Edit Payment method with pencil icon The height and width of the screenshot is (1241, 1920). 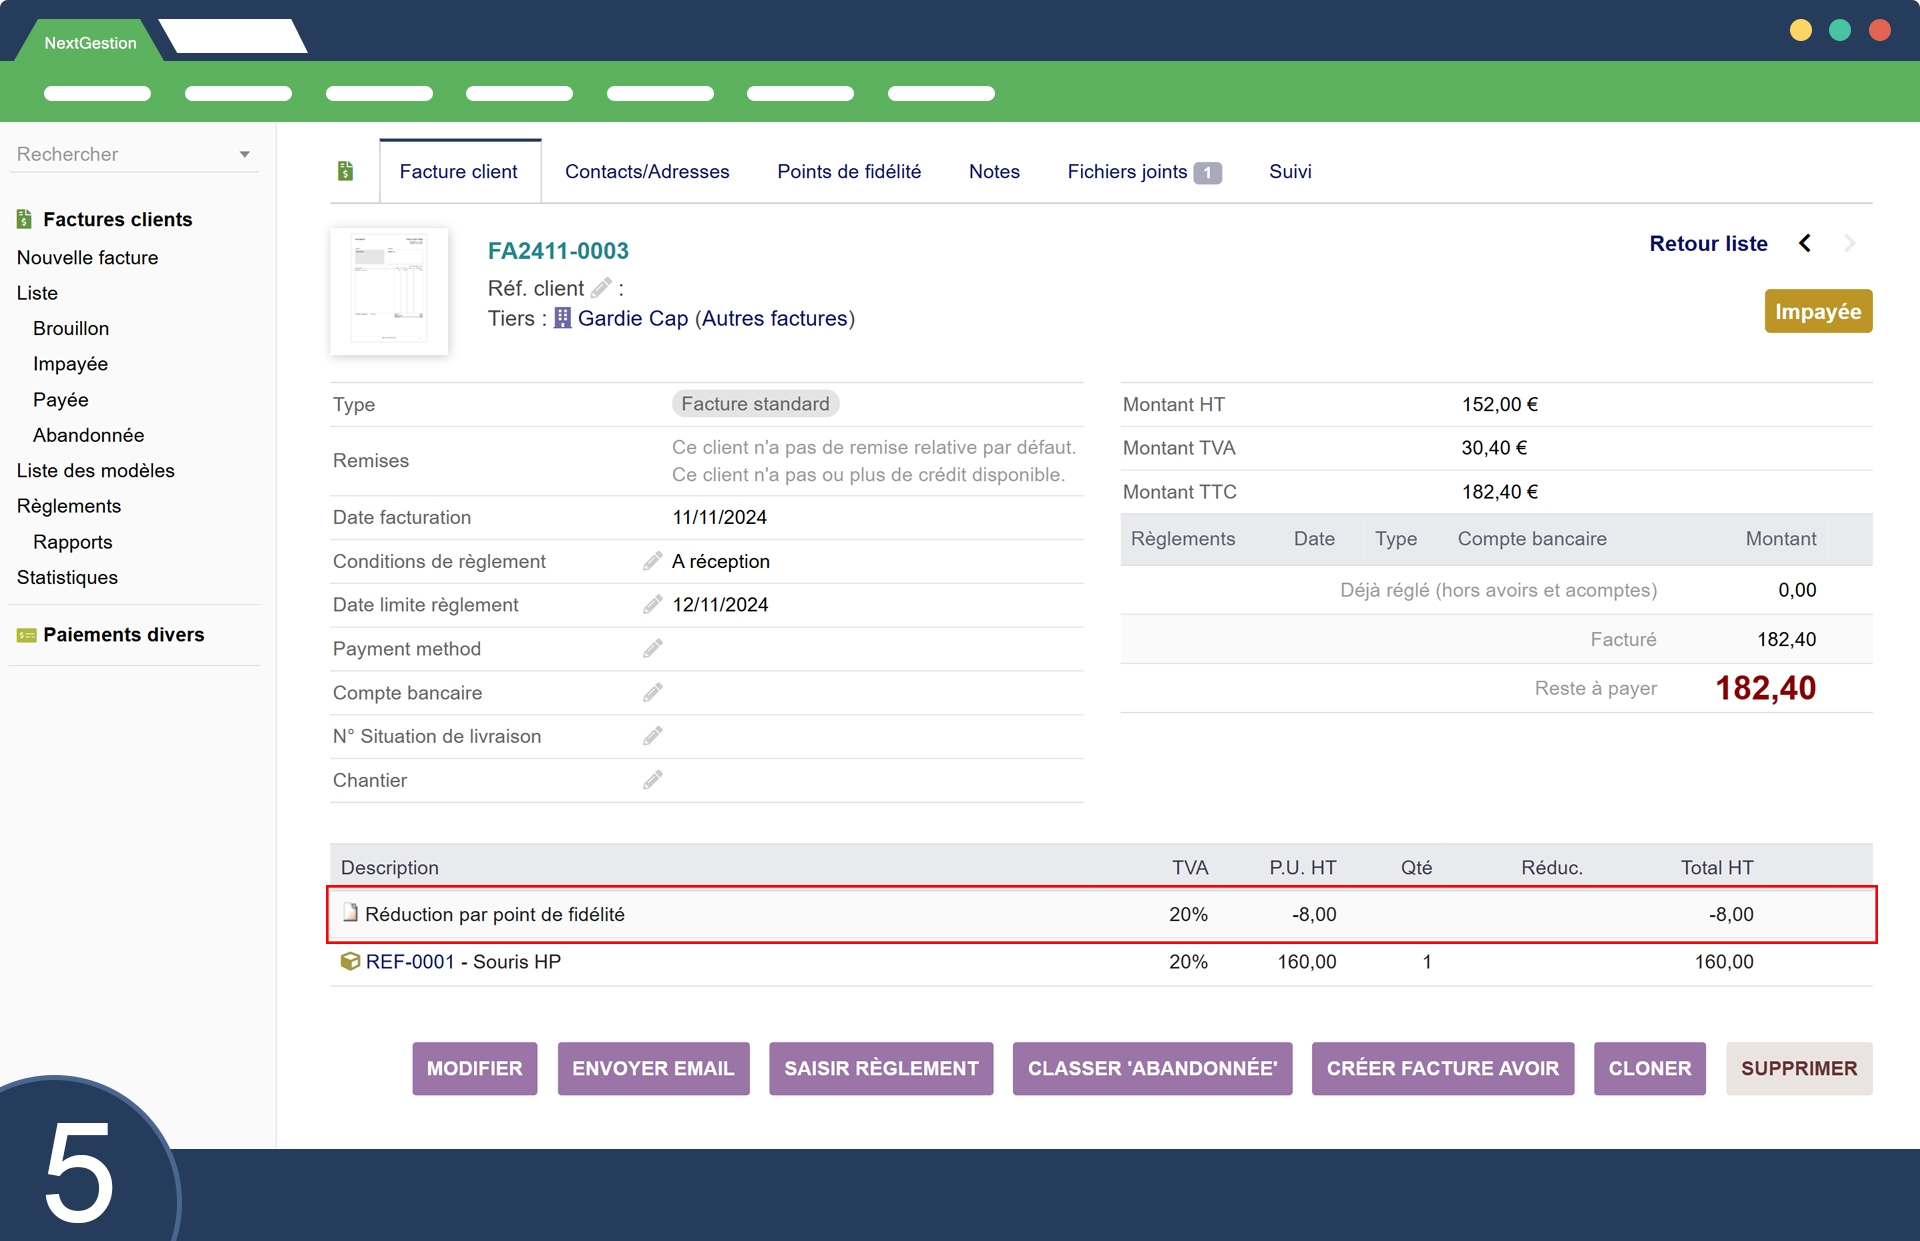coord(652,649)
